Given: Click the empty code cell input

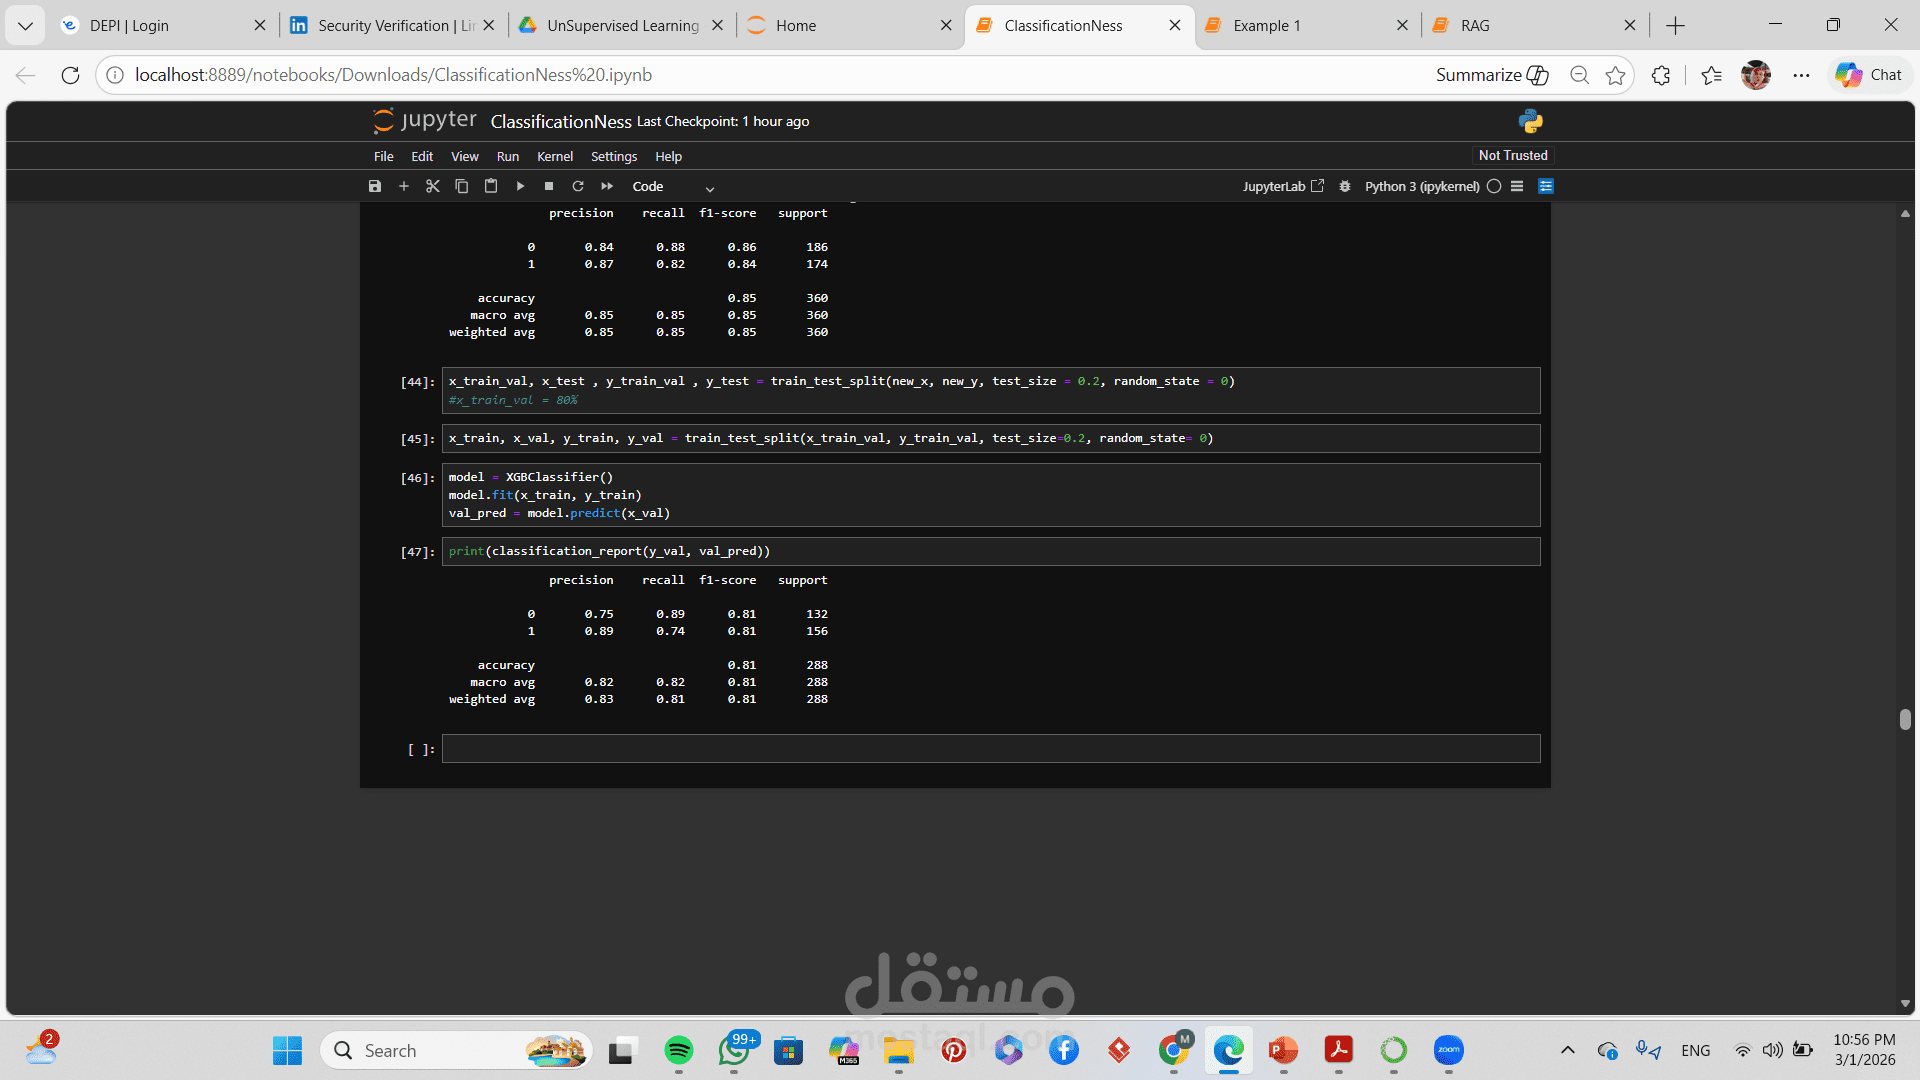Looking at the screenshot, I should pyautogui.click(x=990, y=749).
